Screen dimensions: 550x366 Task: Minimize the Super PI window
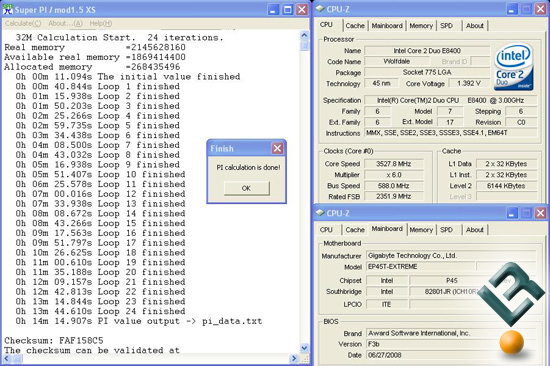pyautogui.click(x=273, y=9)
